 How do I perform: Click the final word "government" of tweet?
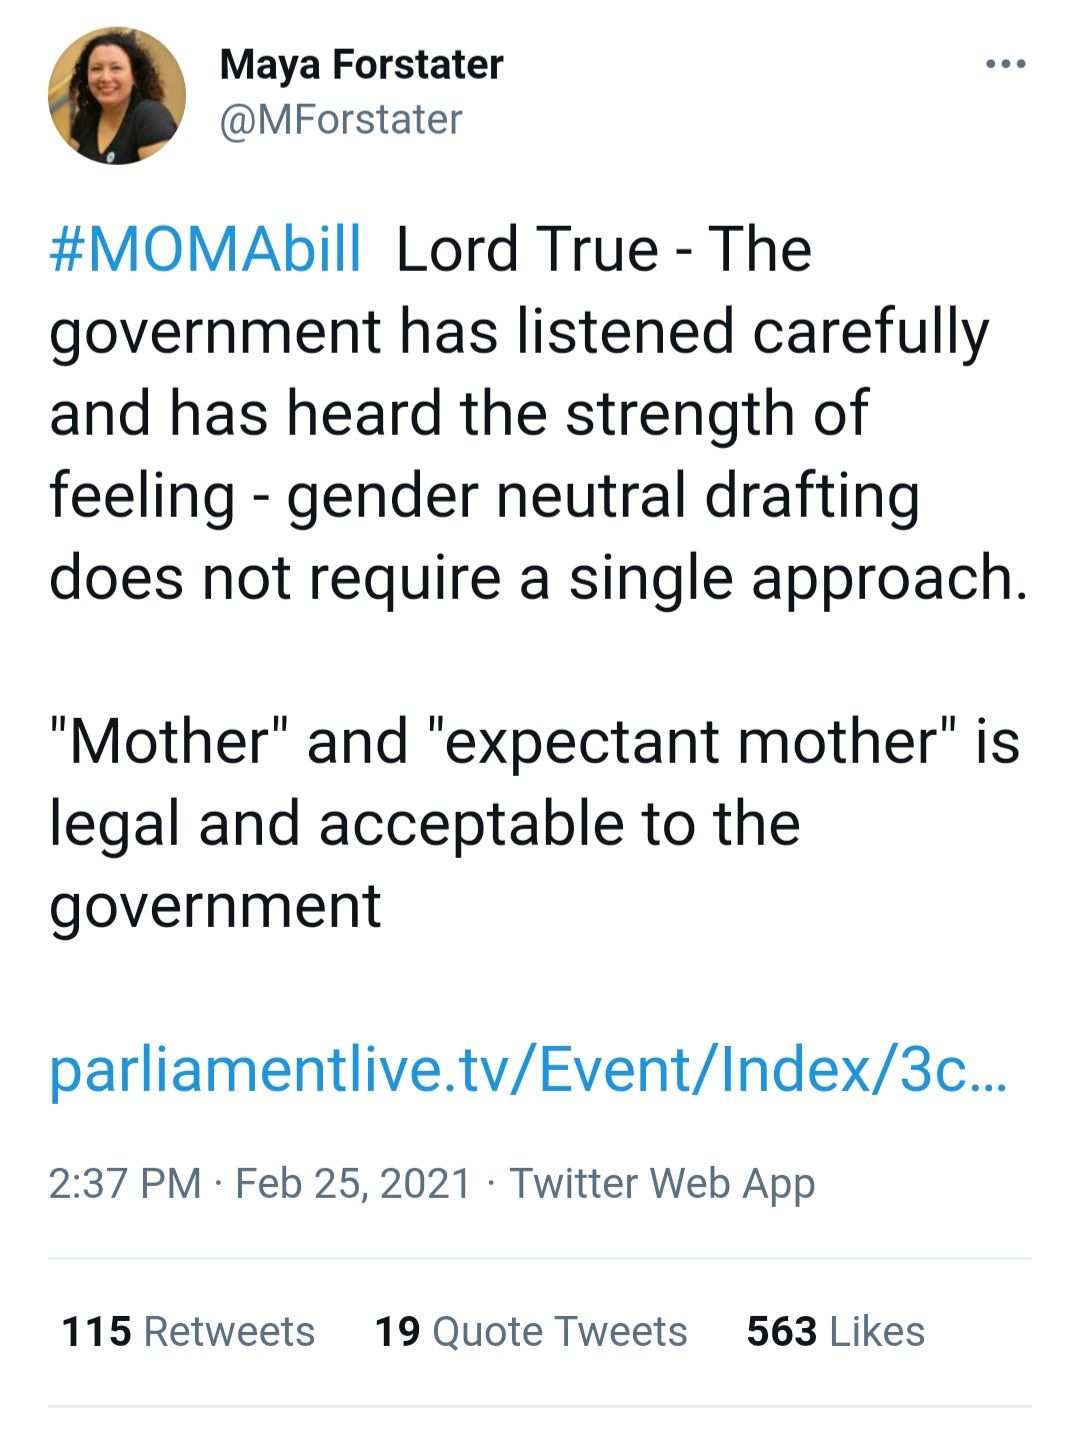click(x=215, y=908)
